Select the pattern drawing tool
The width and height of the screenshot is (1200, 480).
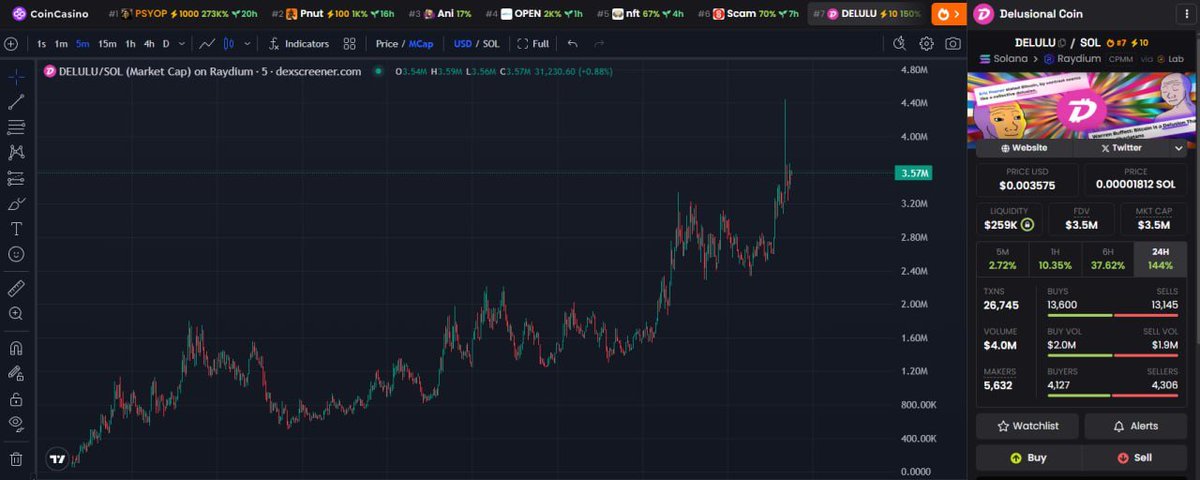pos(16,153)
